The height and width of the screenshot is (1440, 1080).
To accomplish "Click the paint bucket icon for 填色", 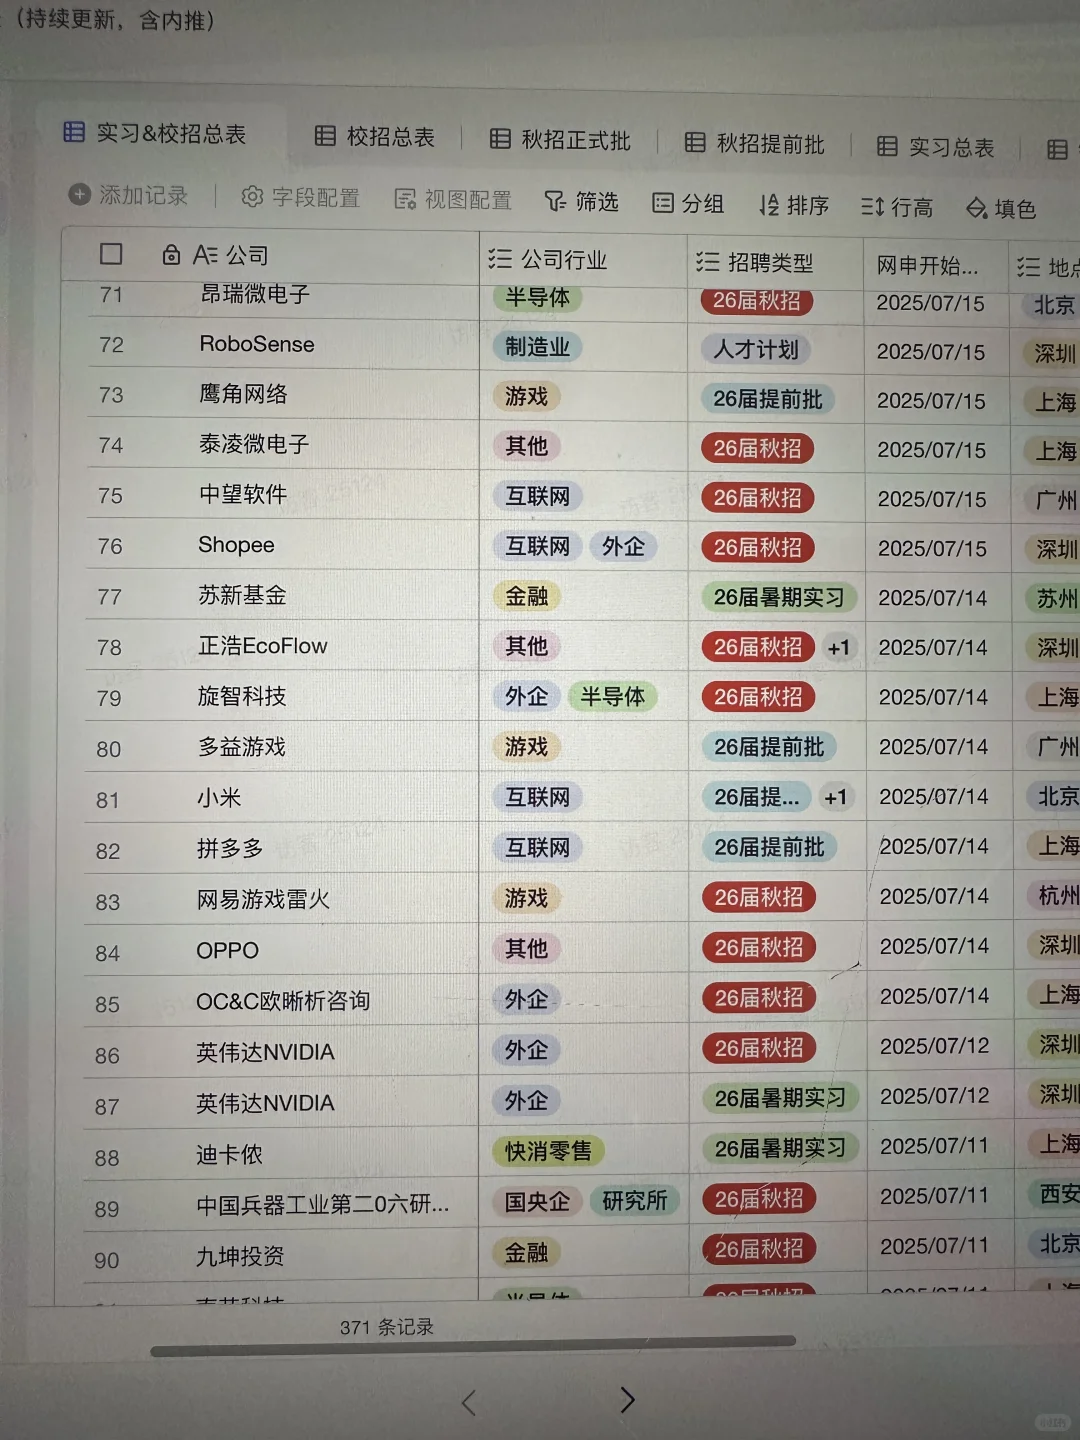I will tap(976, 209).
